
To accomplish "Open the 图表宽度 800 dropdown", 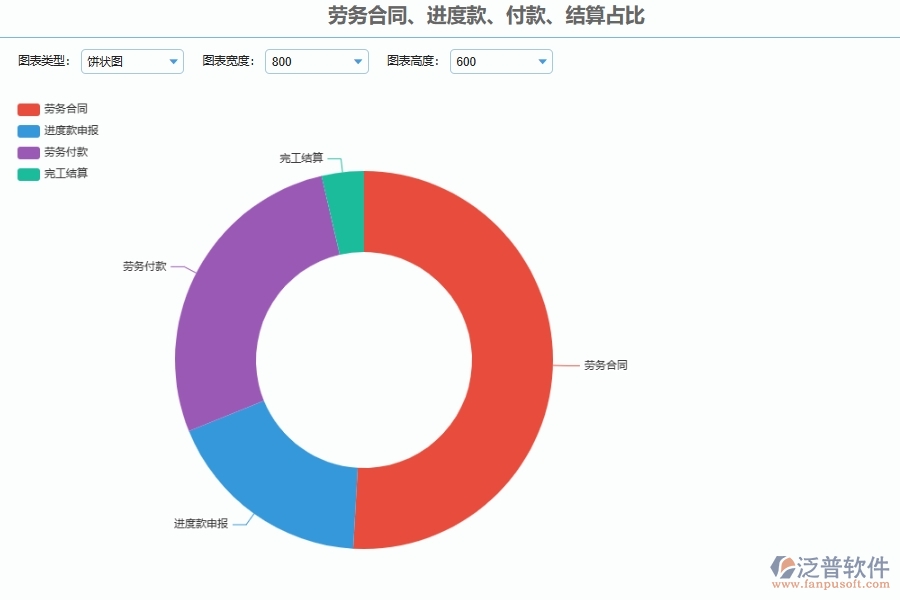I will click(x=316, y=61).
